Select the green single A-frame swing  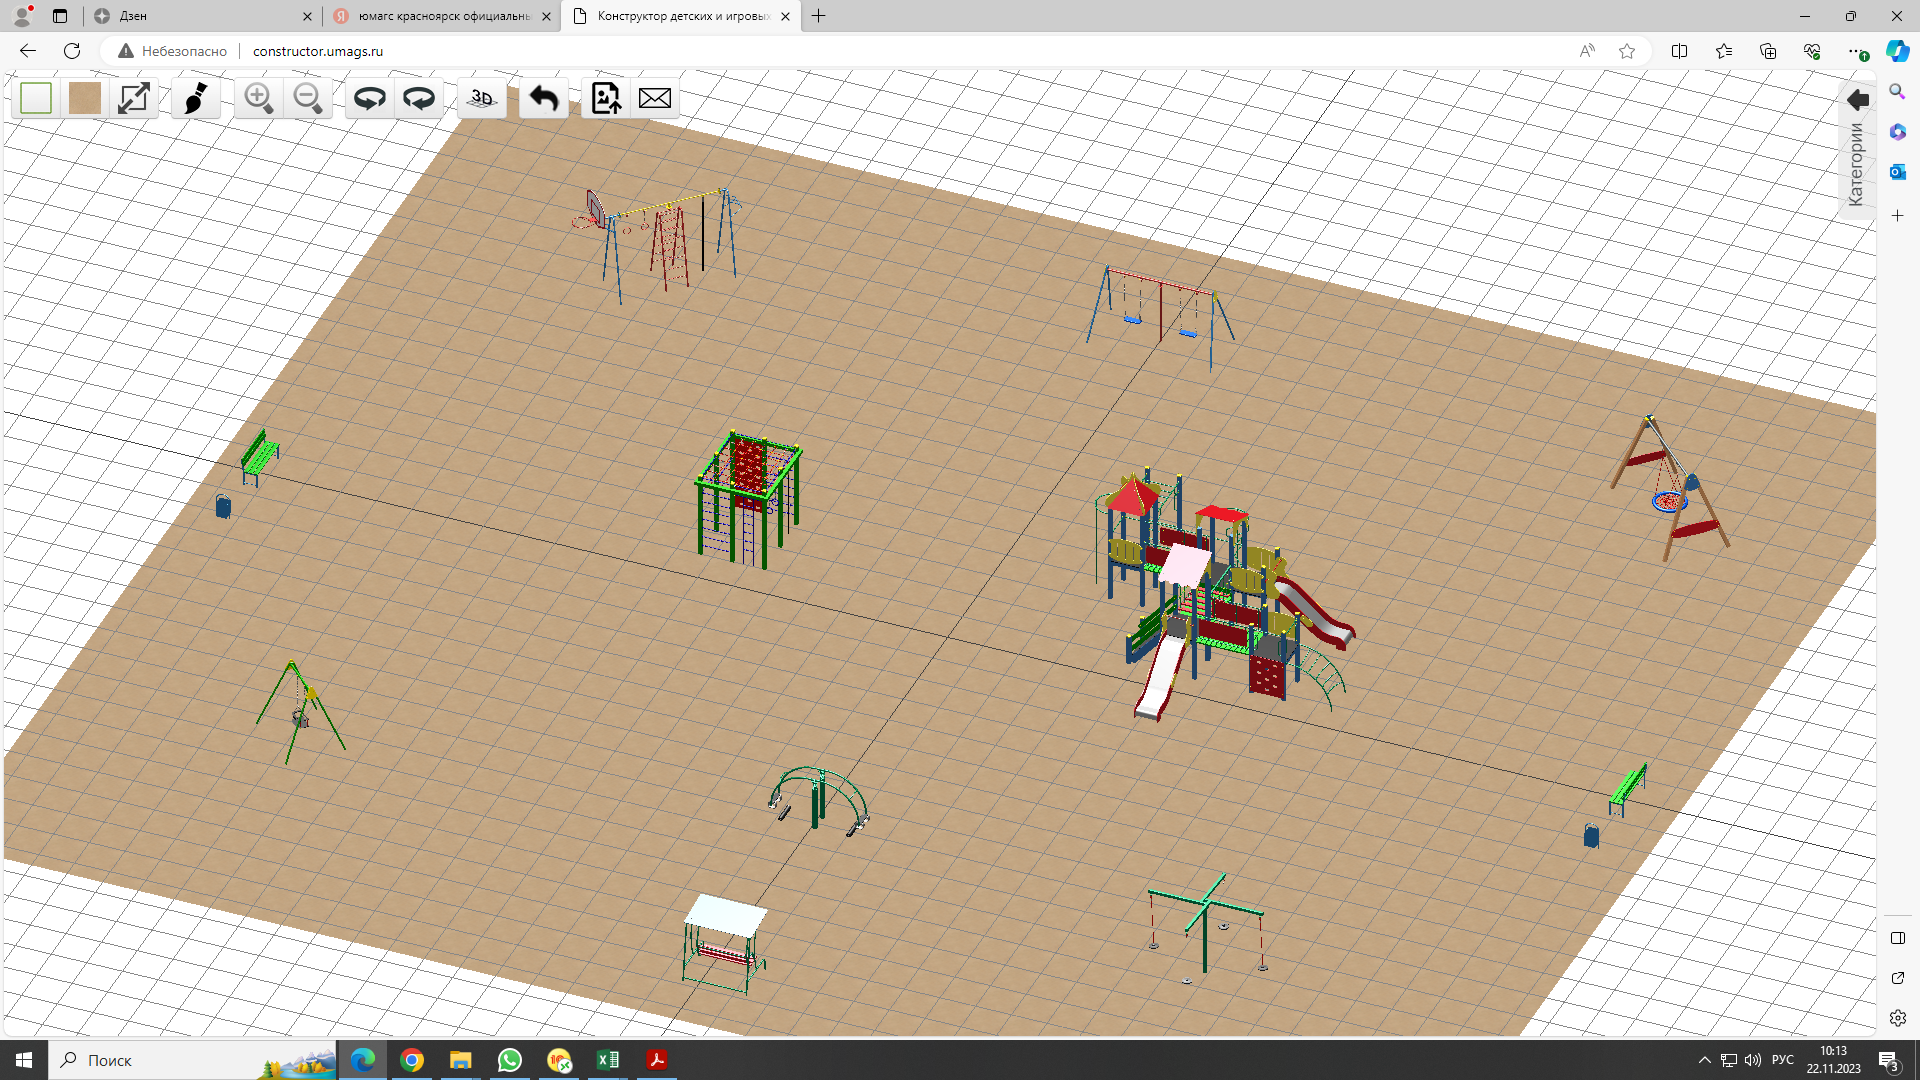[x=300, y=711]
